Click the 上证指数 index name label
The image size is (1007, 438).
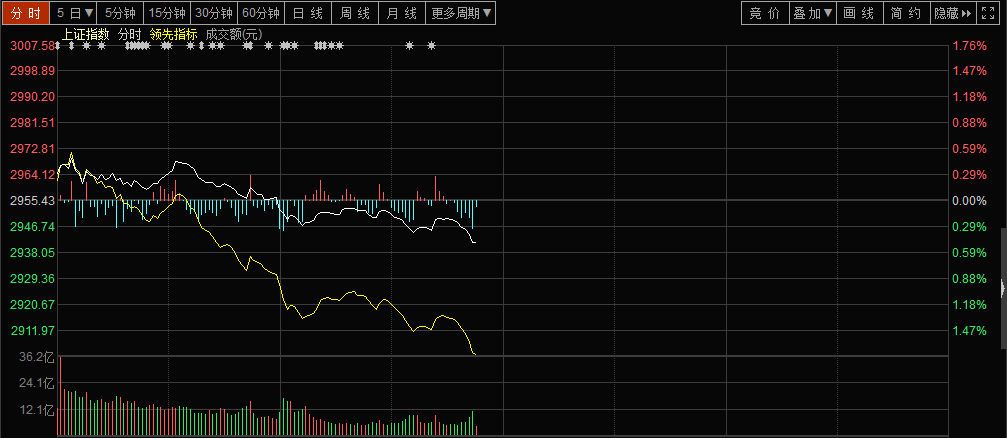(85, 33)
